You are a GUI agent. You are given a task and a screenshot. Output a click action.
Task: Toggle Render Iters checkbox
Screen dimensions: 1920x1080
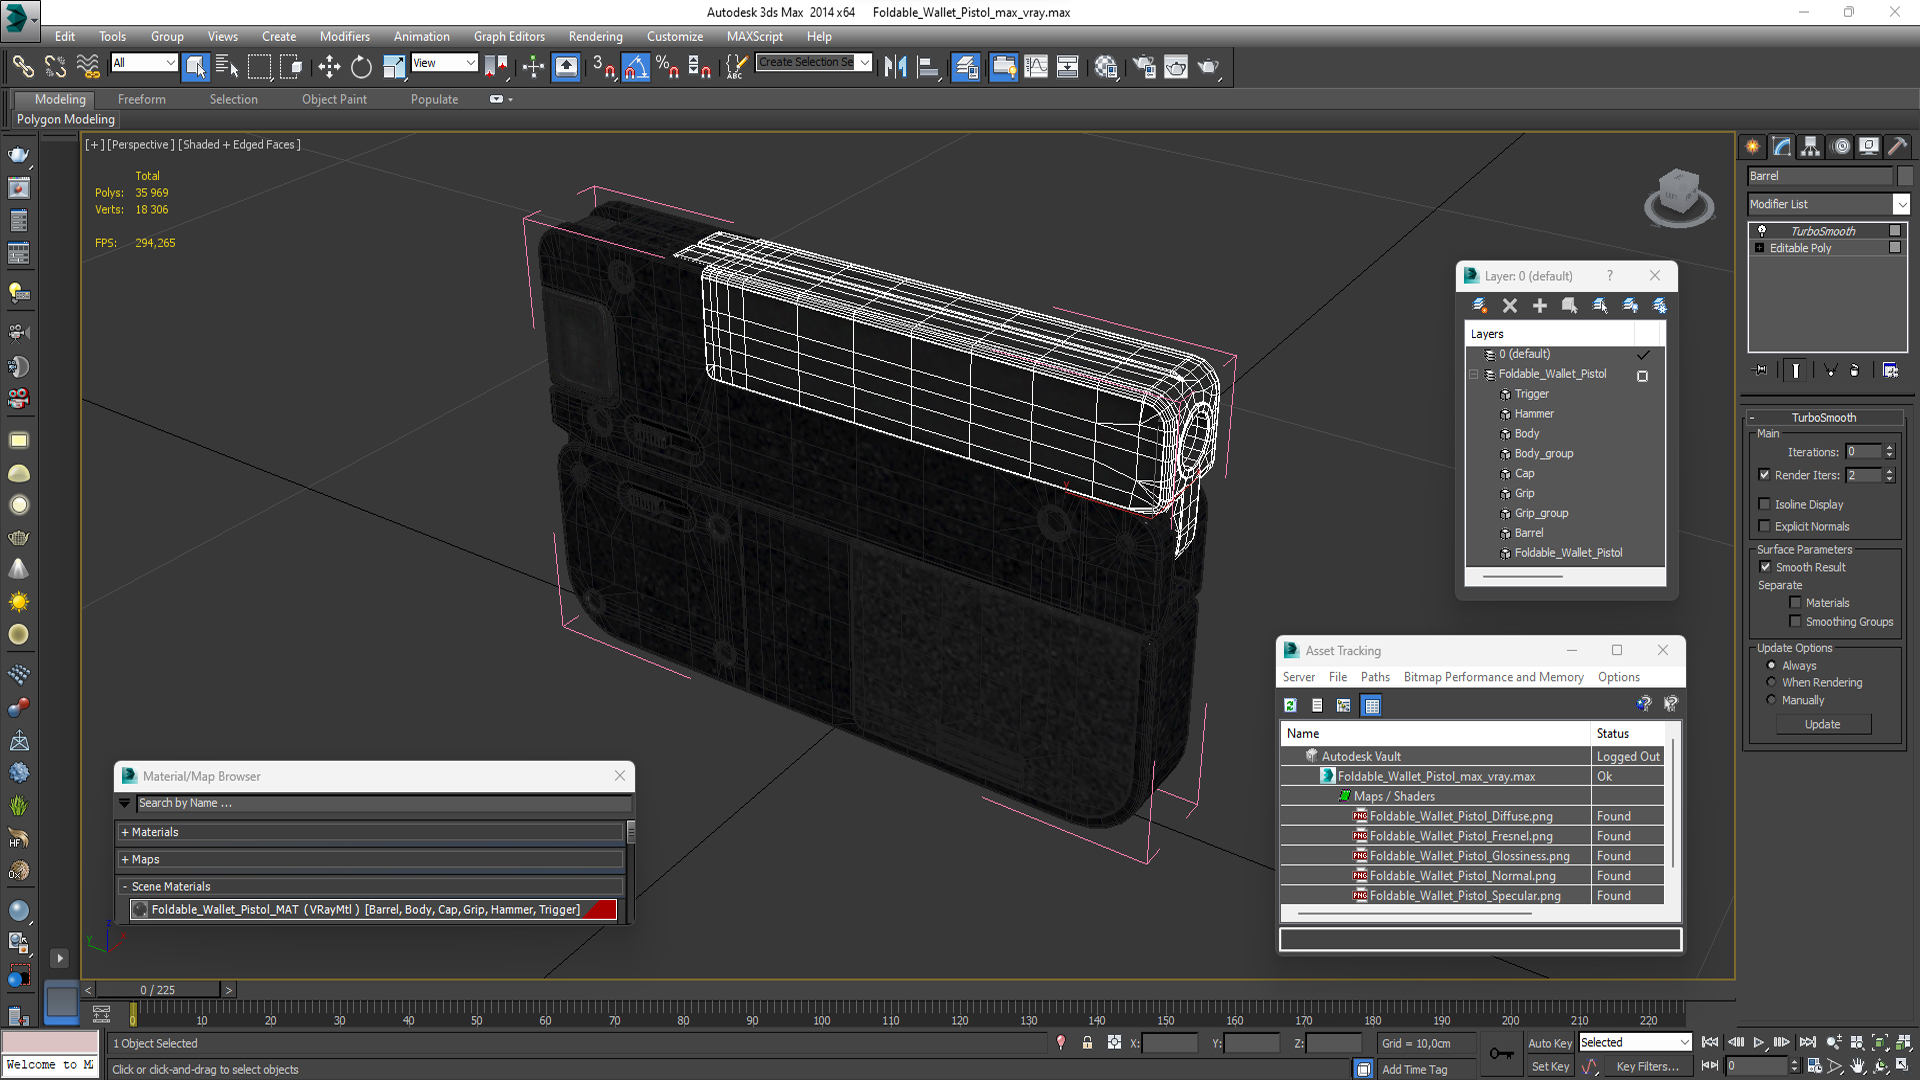coord(1765,475)
